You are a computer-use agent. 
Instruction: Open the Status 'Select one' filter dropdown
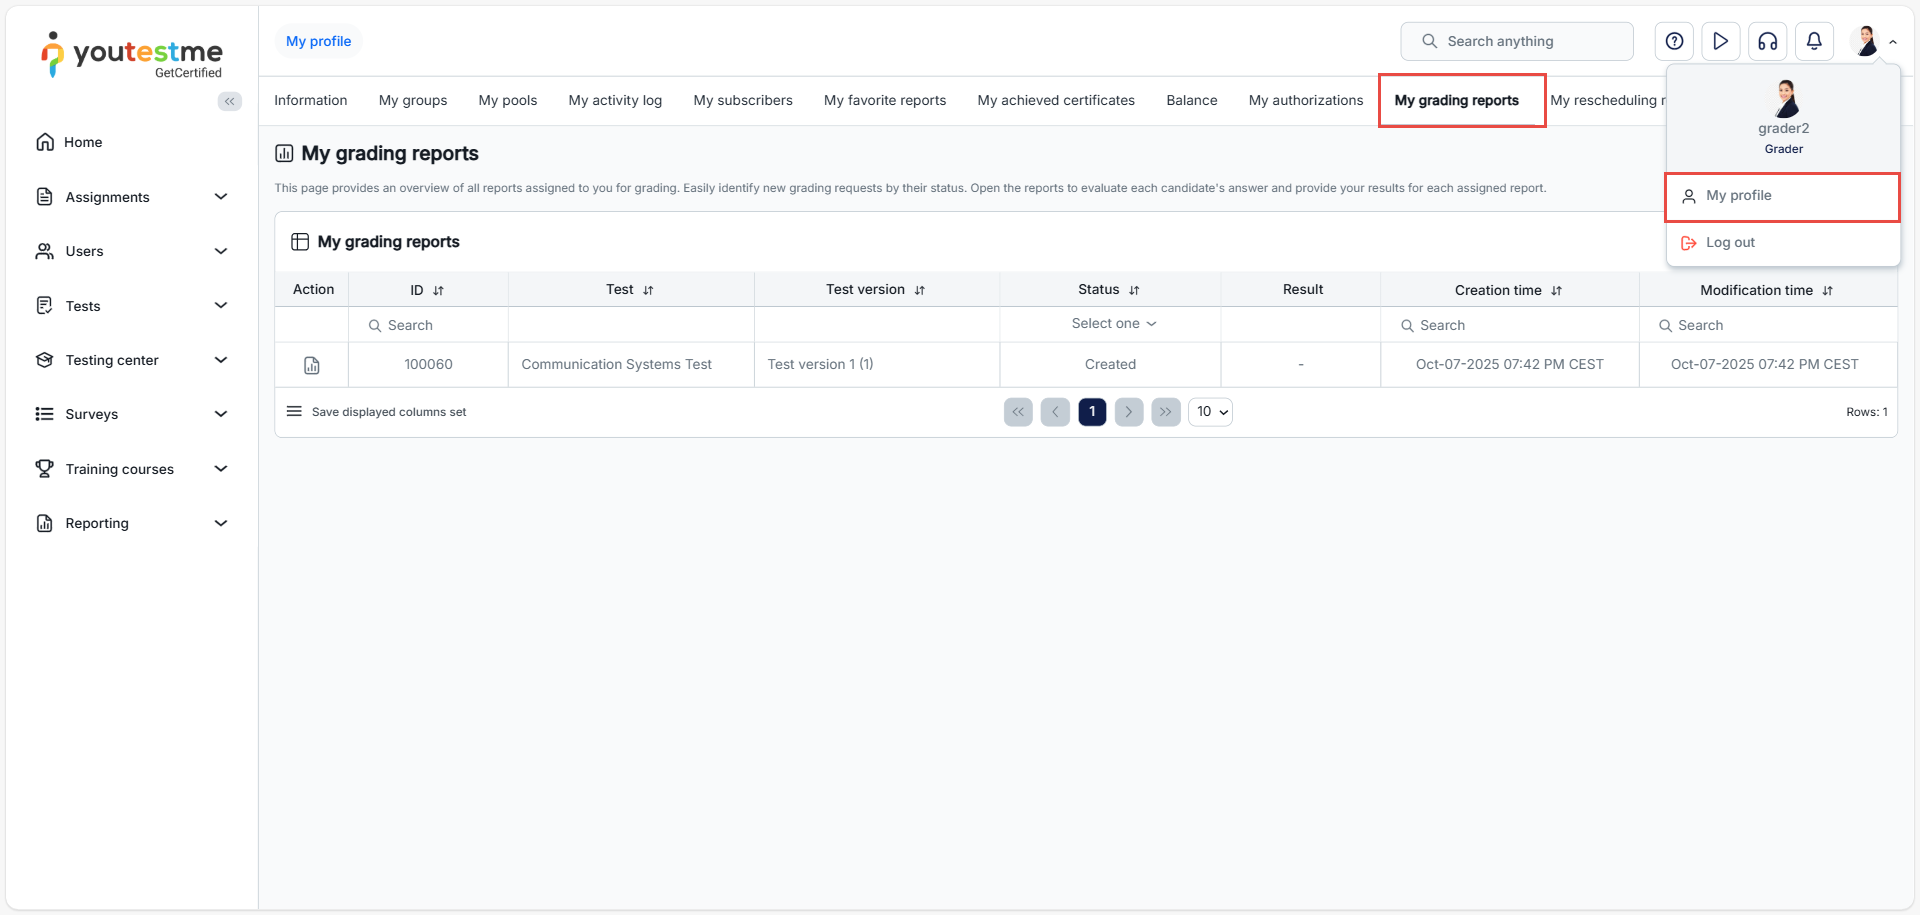point(1113,324)
